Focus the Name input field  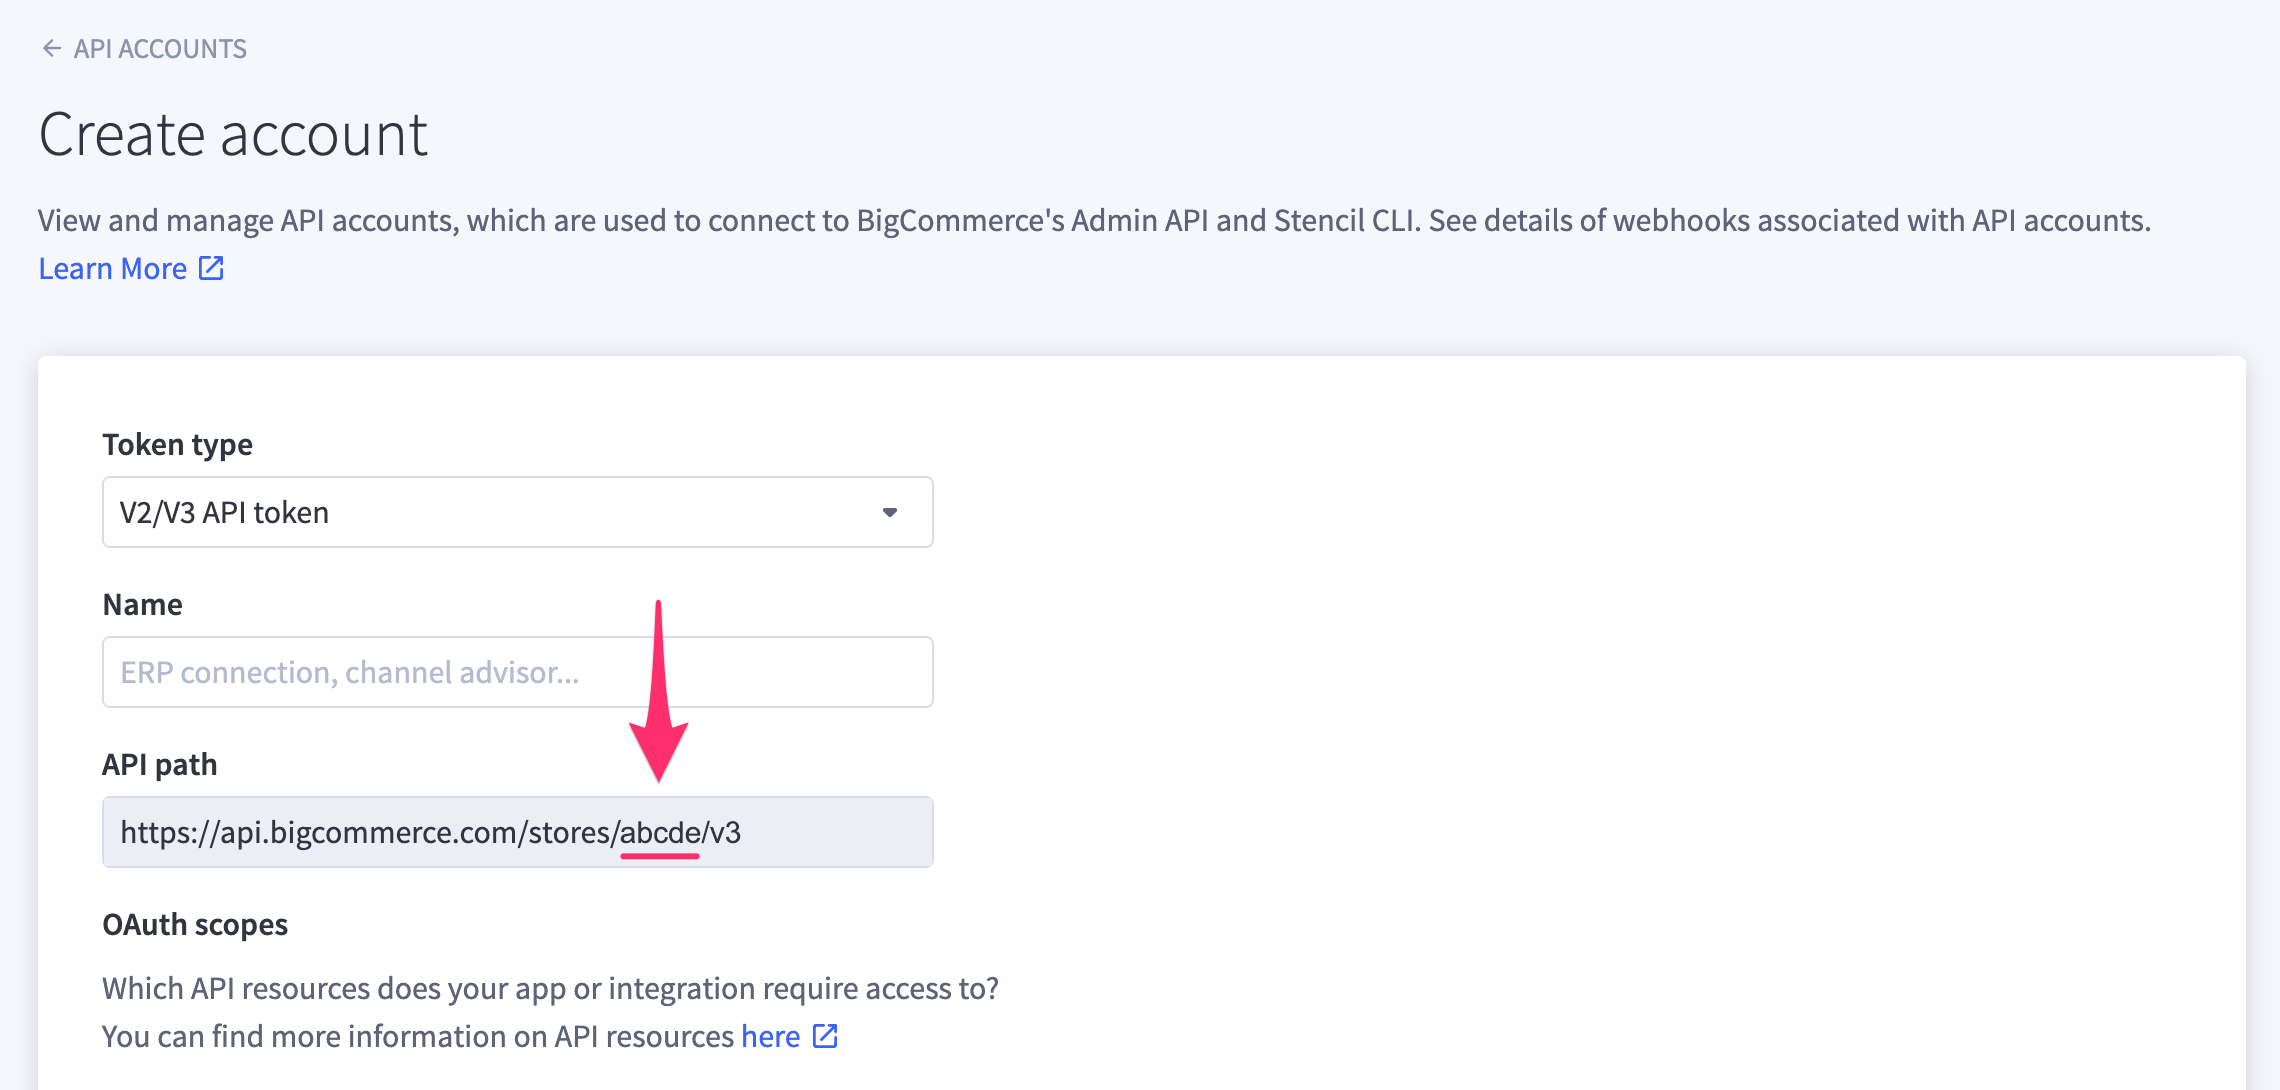[517, 672]
